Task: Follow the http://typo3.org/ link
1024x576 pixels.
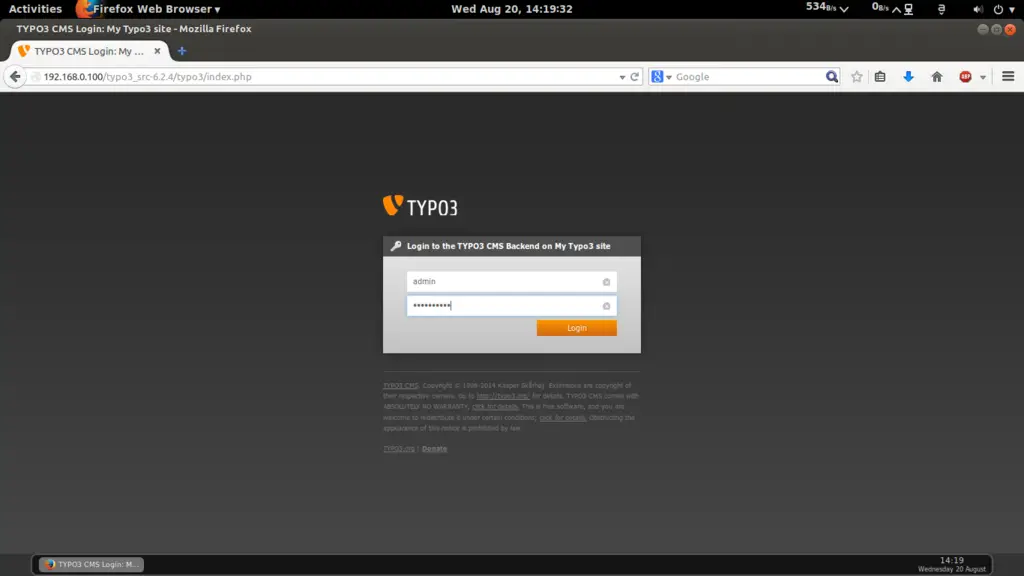Action: tap(502, 396)
